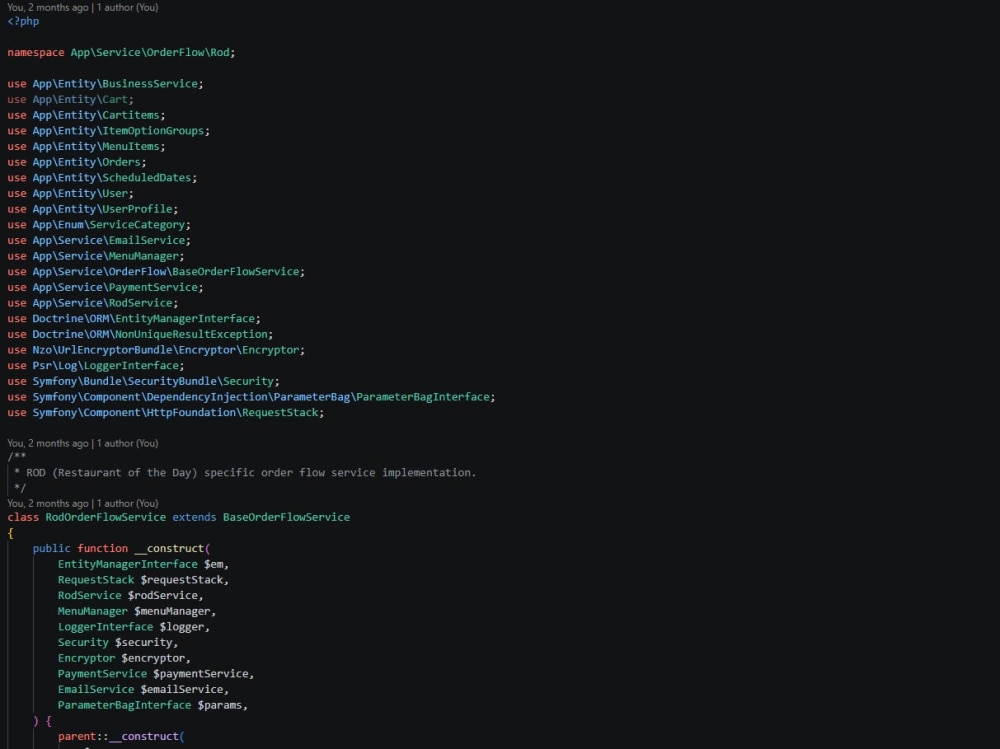Click the git blame annotation above the <?php tag

[x=83, y=8]
